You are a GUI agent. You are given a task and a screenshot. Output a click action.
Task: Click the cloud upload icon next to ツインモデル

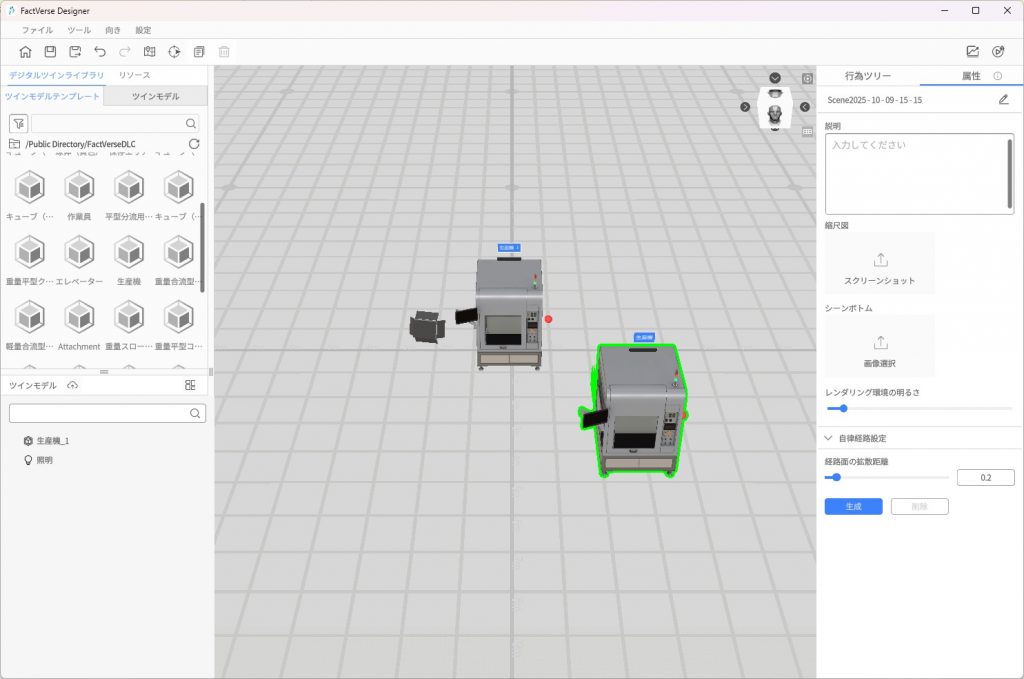coord(72,386)
